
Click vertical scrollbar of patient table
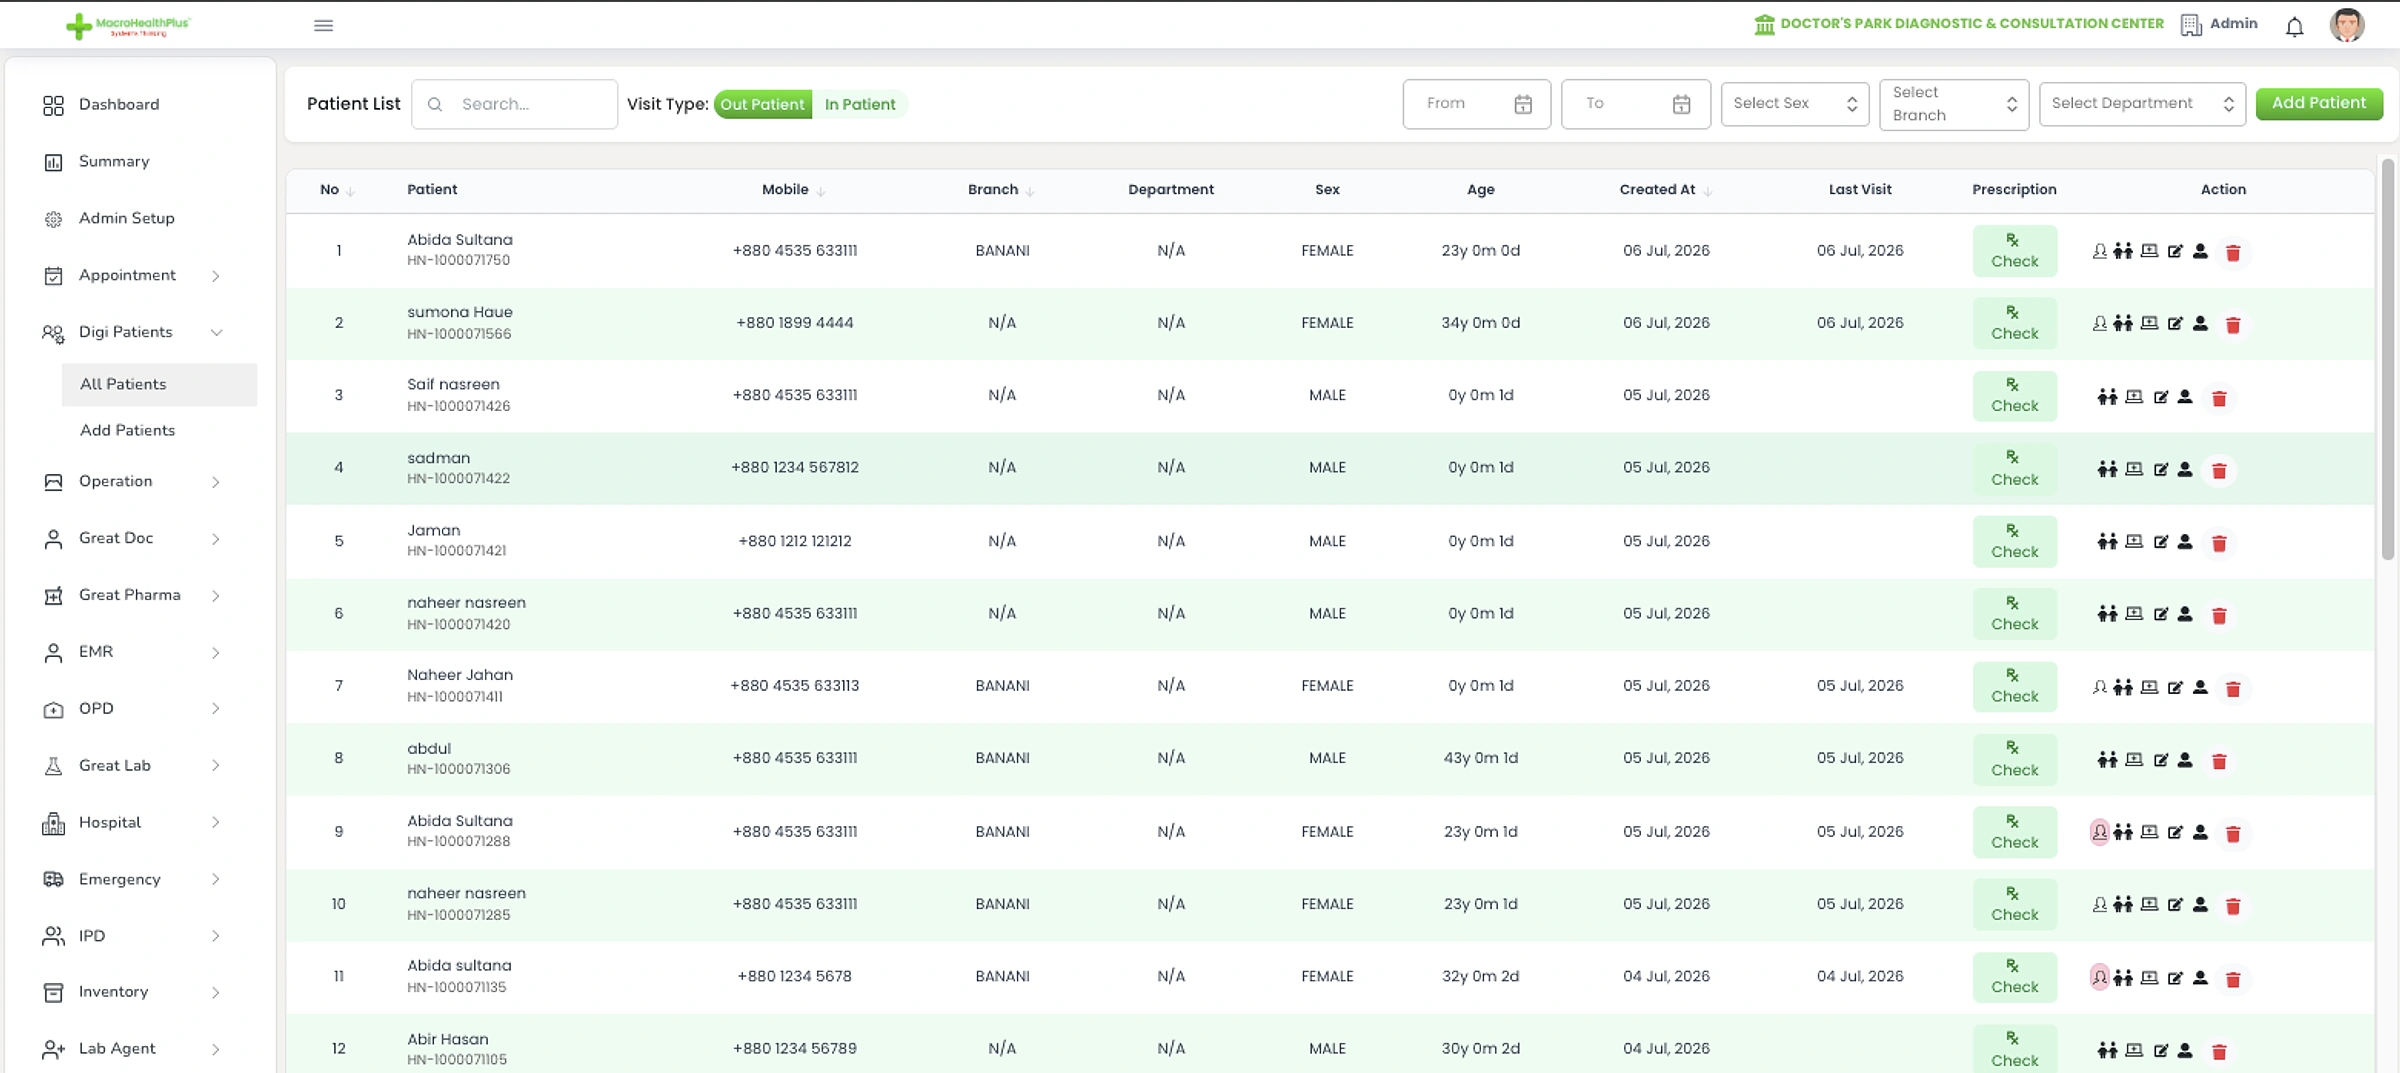tap(2387, 360)
